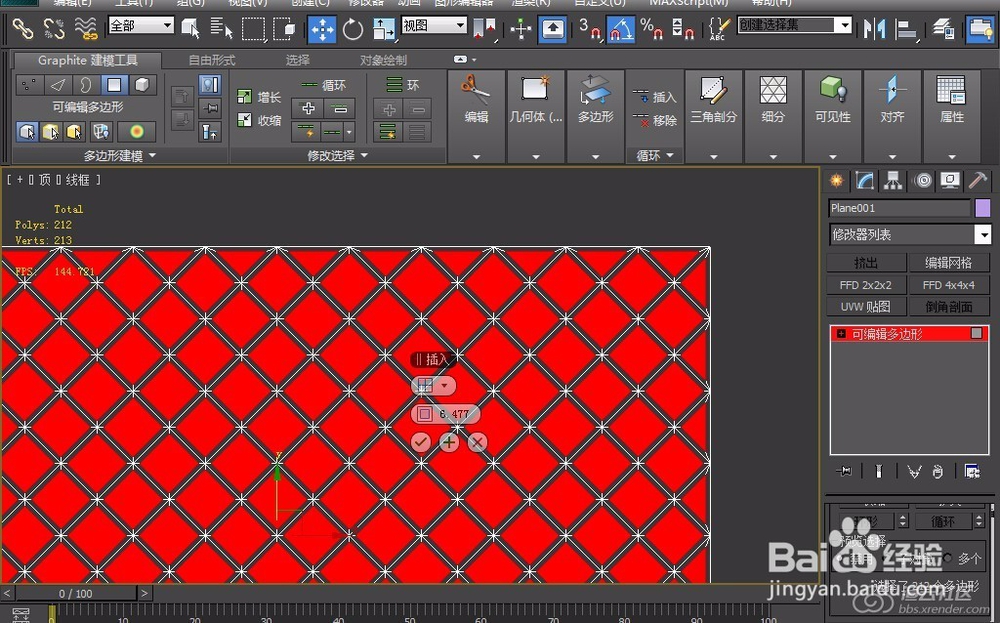Select Edge sub-object level in ribbon
The image size is (1000, 623).
point(58,85)
